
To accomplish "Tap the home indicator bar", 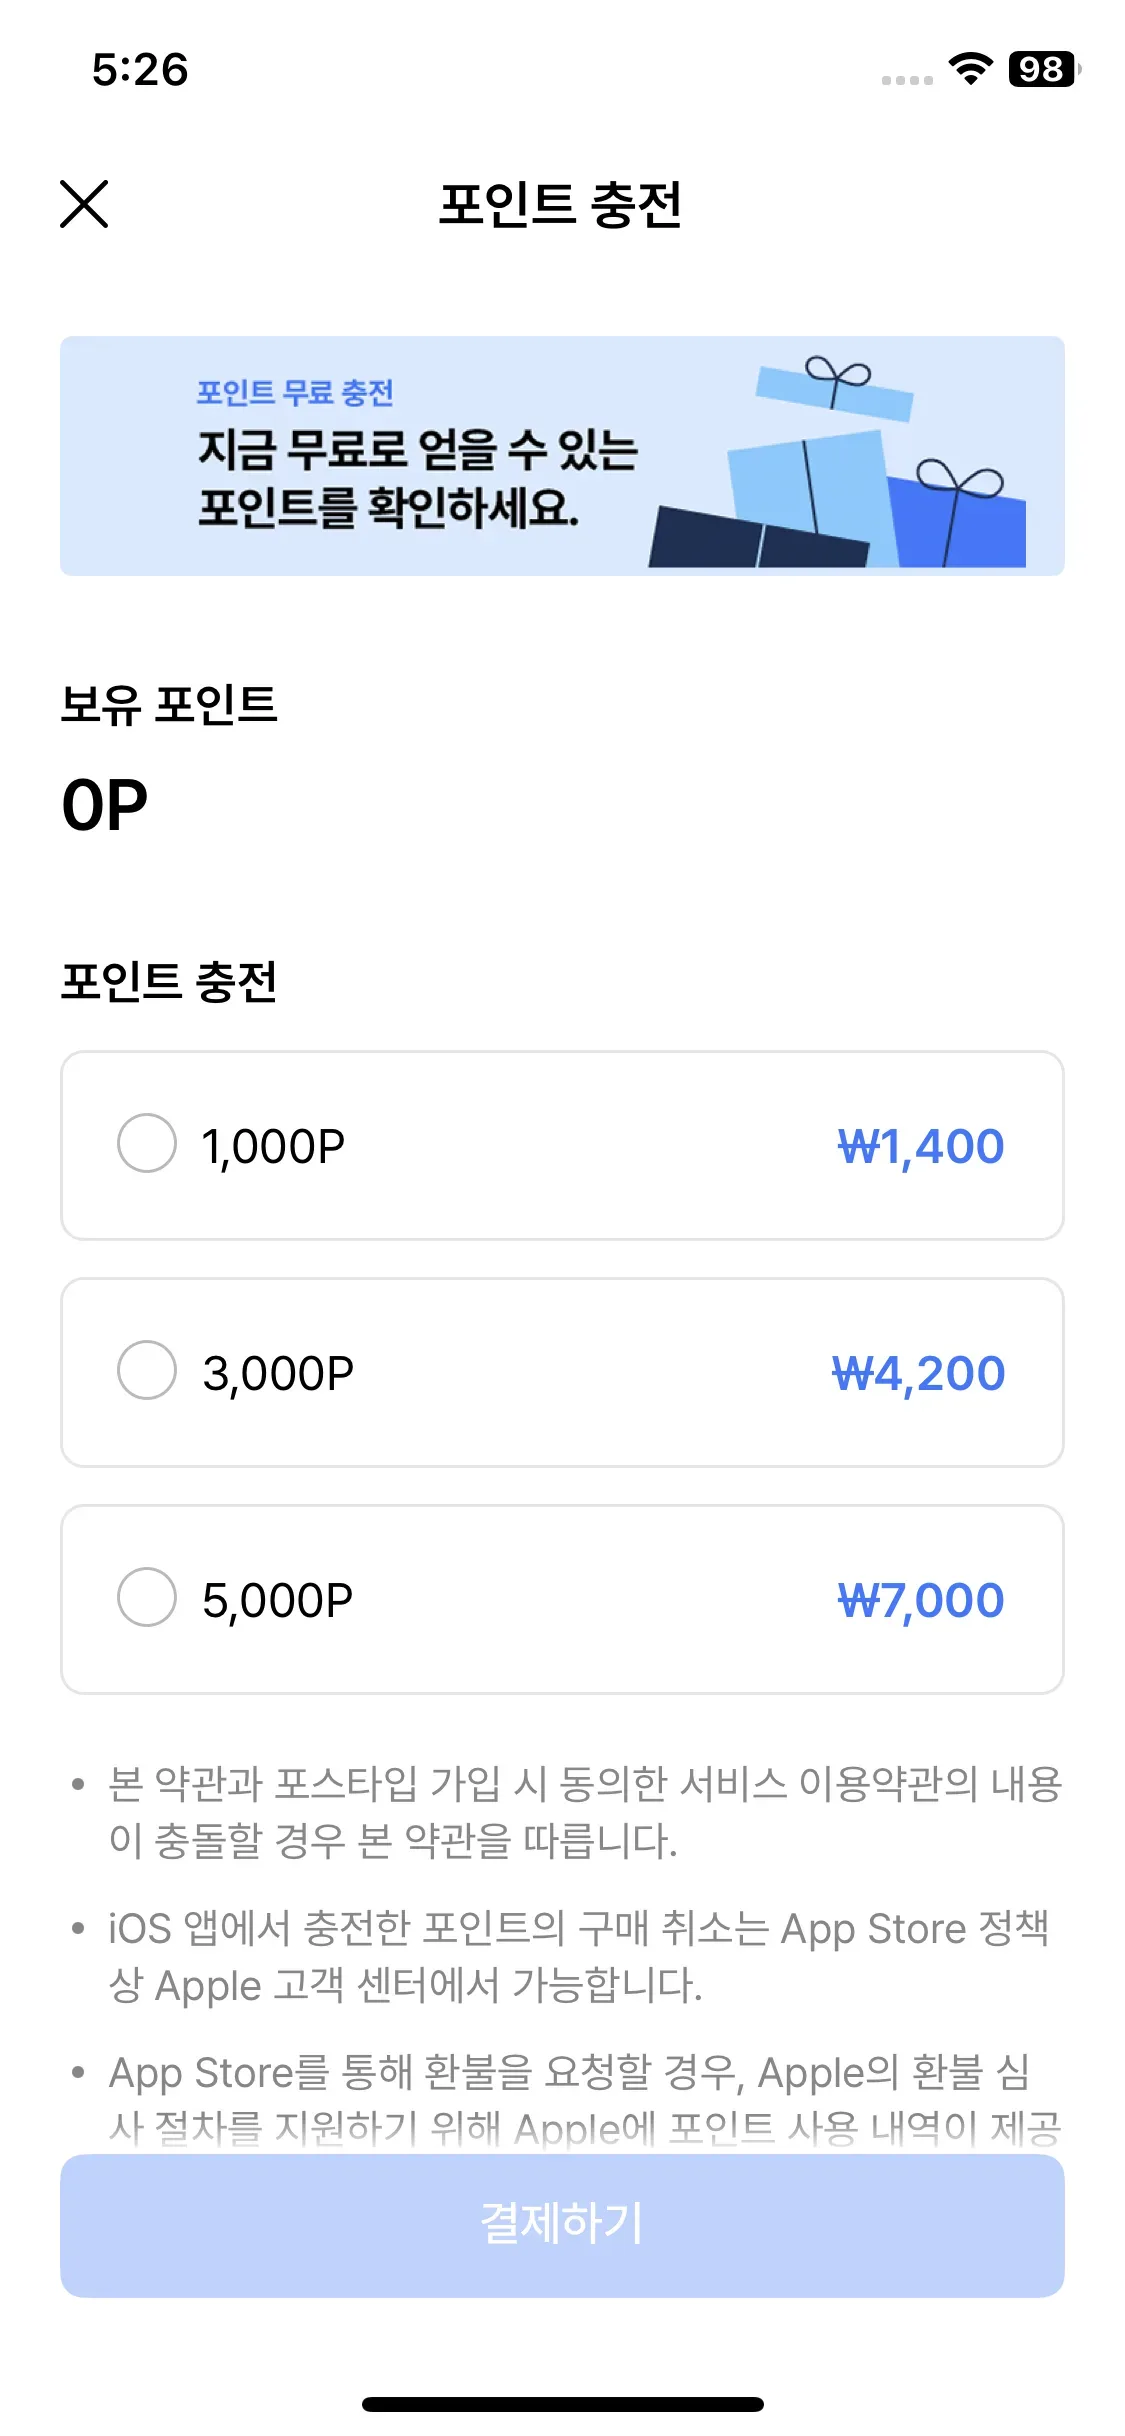I will pos(562,2404).
